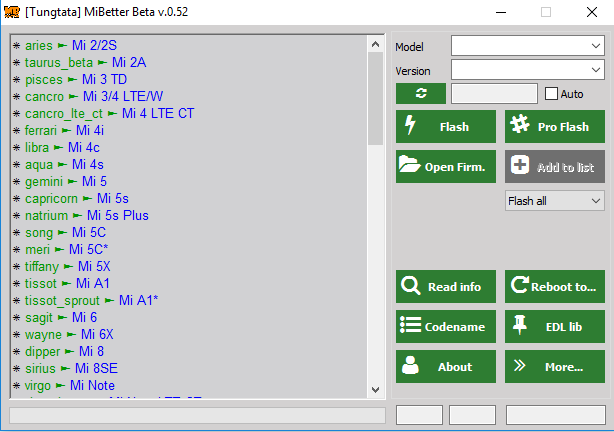The height and width of the screenshot is (432, 614).
Task: Click the Open Firm. button label
Action: (455, 167)
